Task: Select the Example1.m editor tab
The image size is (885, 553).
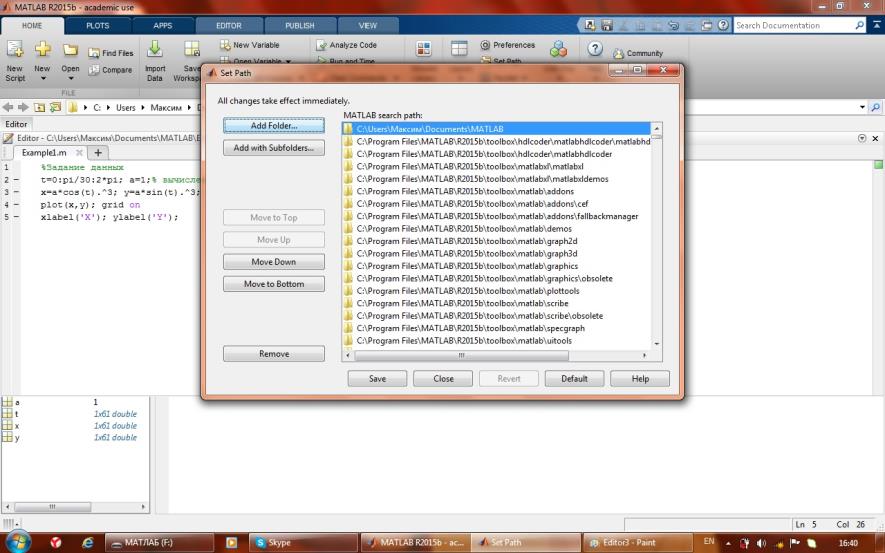Action: (x=50, y=153)
